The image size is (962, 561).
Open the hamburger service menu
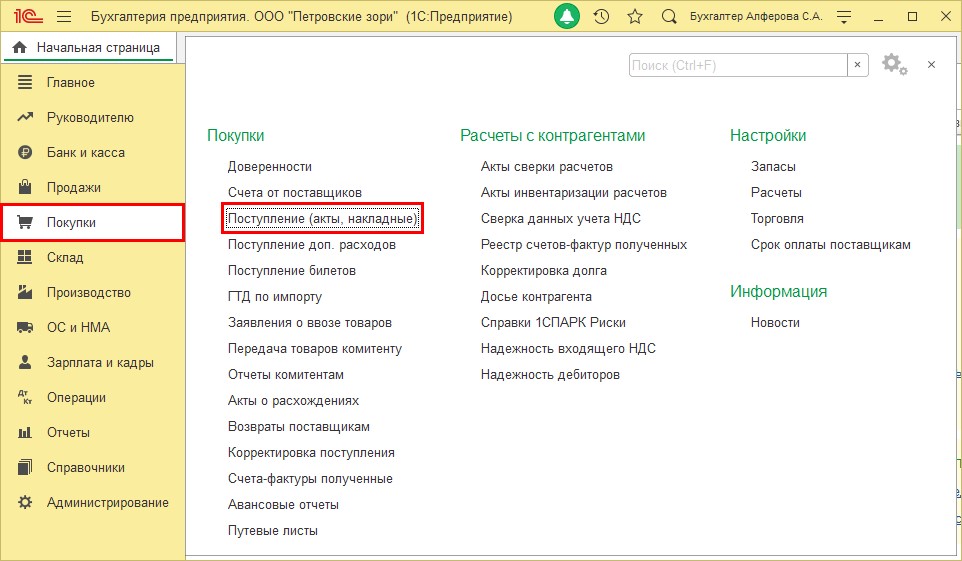[64, 17]
